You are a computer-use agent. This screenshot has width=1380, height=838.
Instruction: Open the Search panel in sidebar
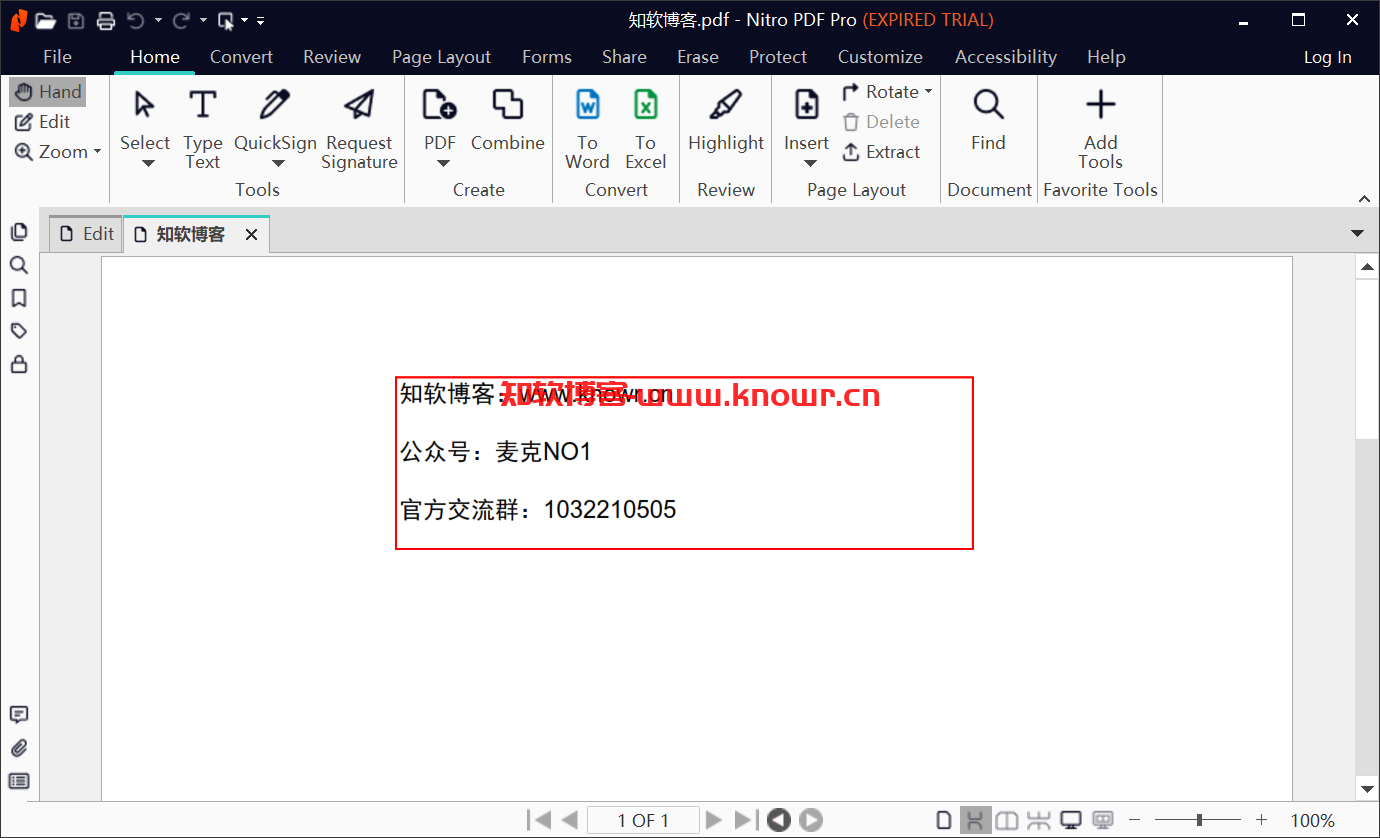(x=18, y=265)
